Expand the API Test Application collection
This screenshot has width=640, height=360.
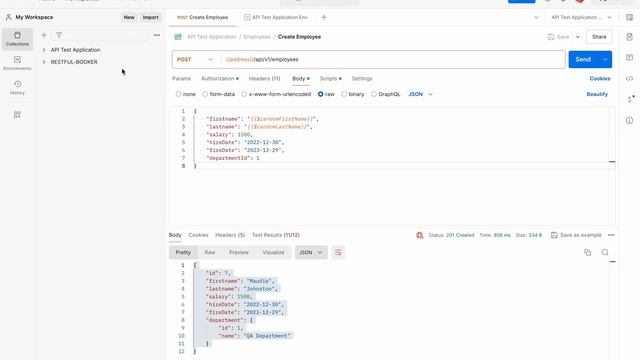44,50
